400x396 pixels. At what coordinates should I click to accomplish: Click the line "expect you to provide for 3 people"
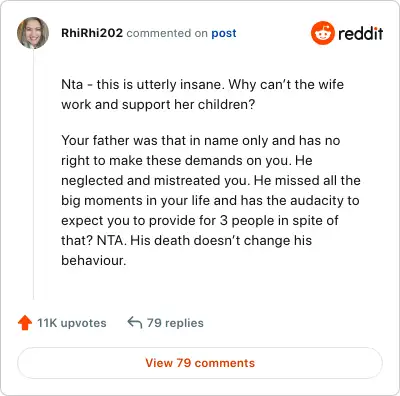tap(200, 221)
